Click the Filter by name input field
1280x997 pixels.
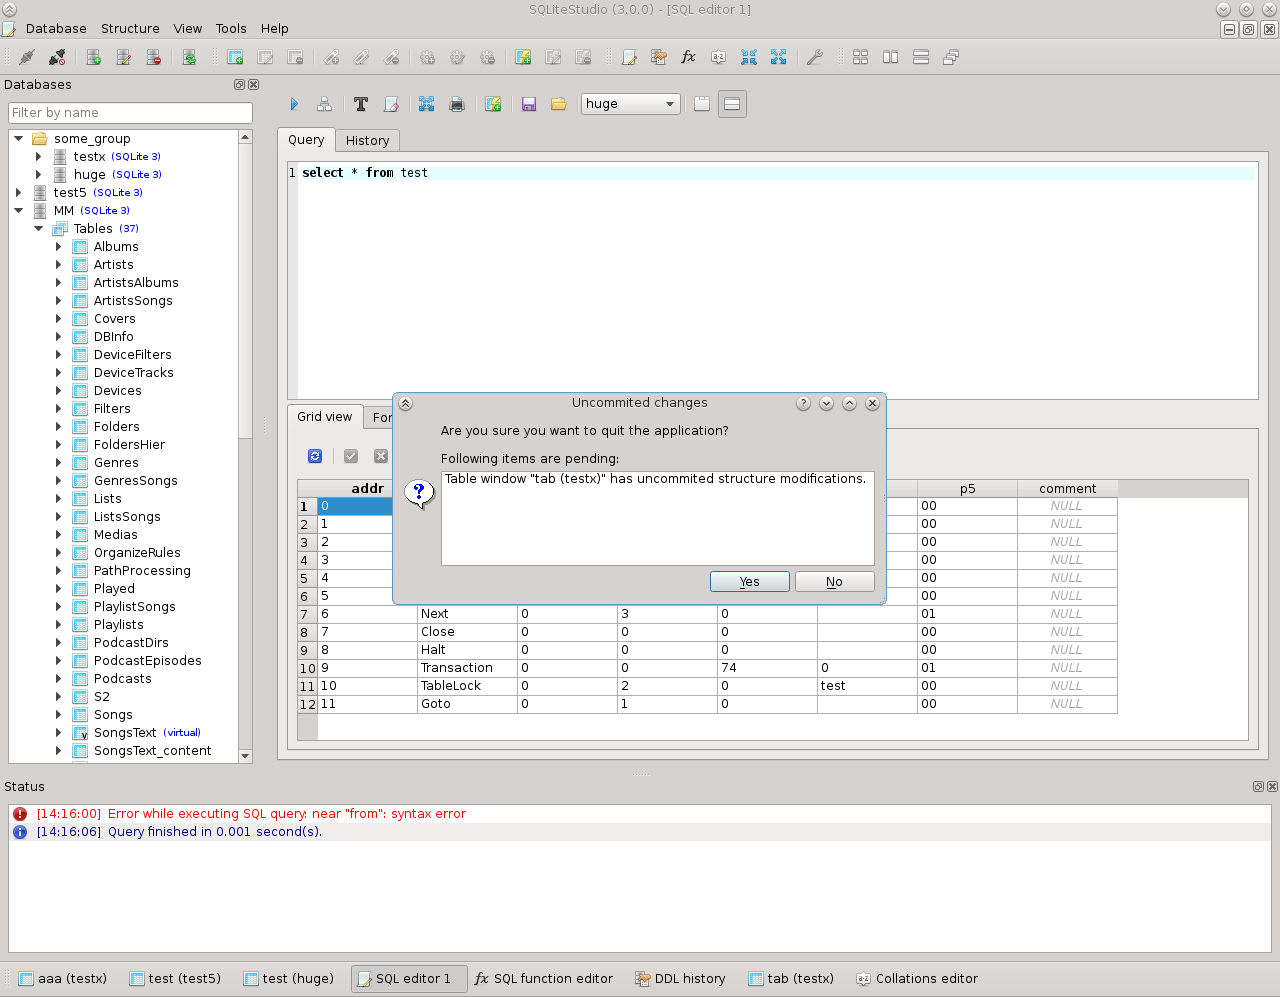[130, 113]
